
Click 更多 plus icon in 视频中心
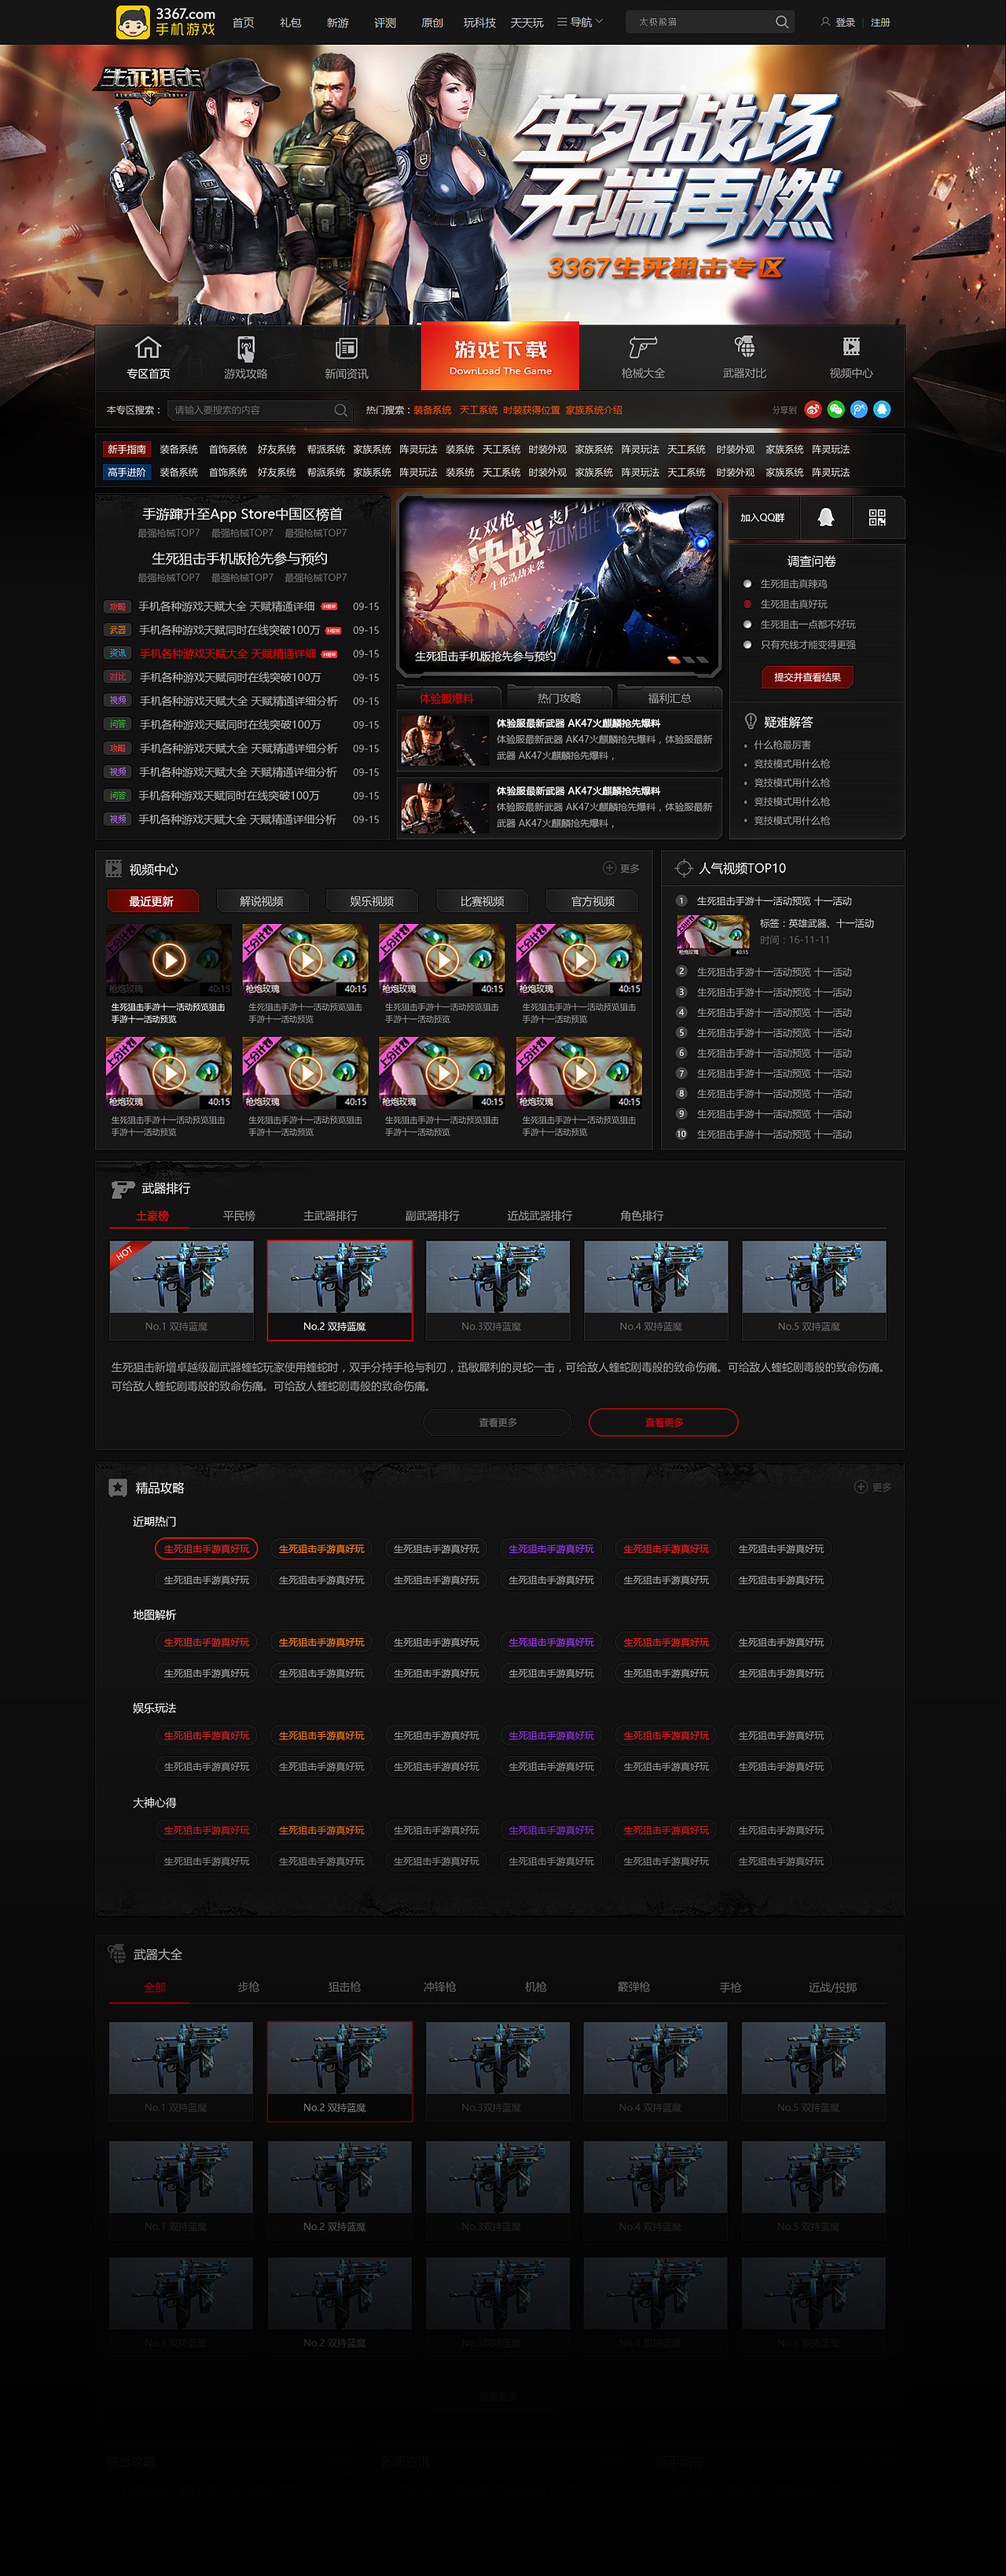tap(609, 868)
